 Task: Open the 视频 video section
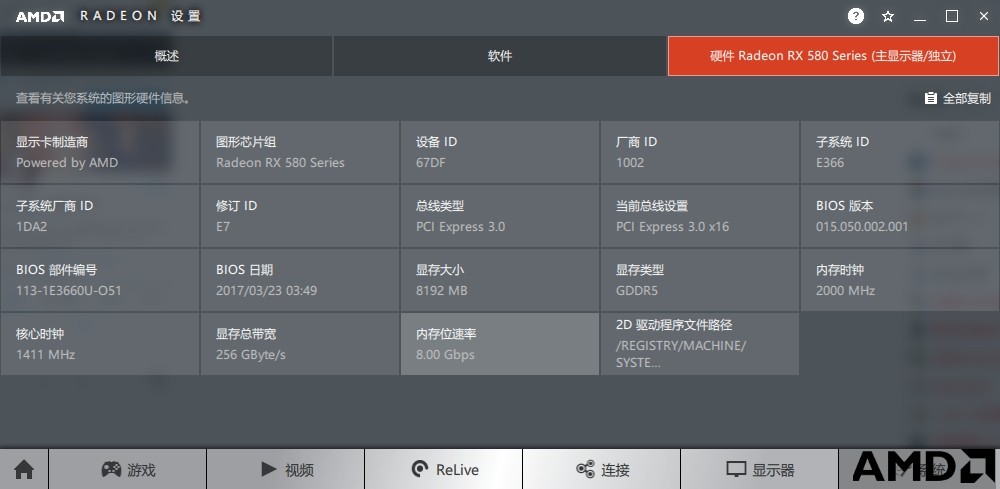286,470
